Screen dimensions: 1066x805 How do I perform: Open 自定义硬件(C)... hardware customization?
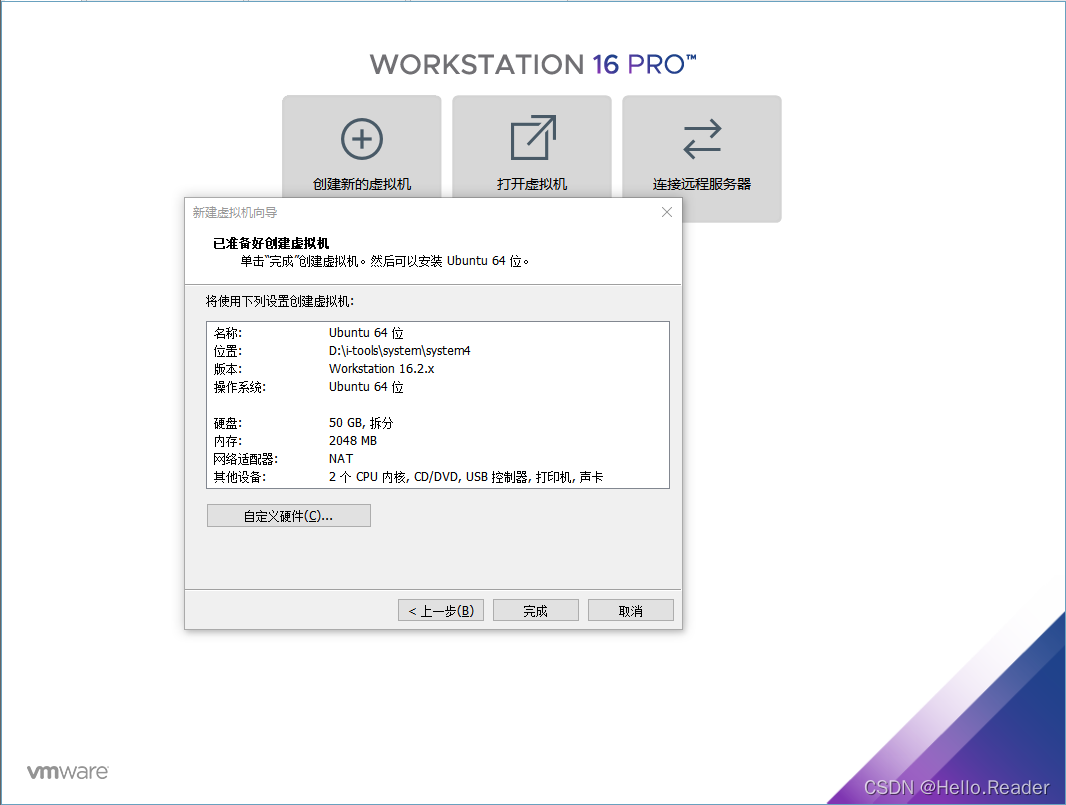289,515
